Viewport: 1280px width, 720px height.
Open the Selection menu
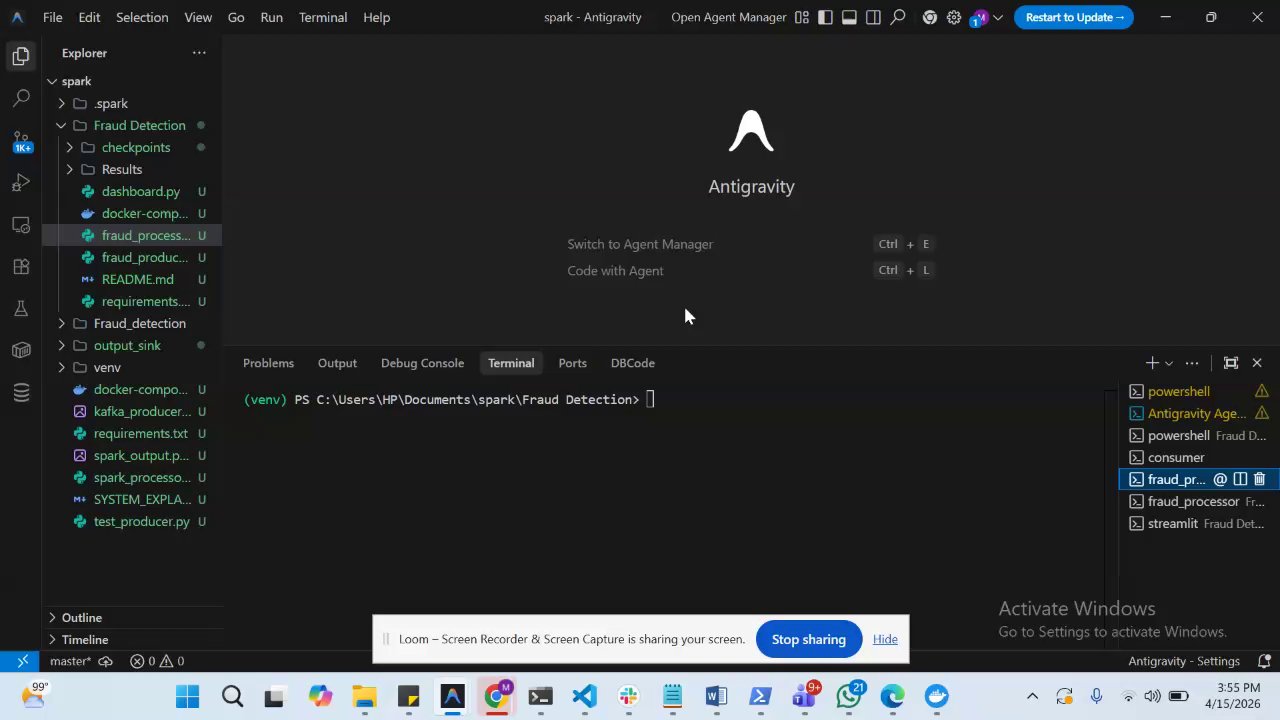tap(142, 17)
